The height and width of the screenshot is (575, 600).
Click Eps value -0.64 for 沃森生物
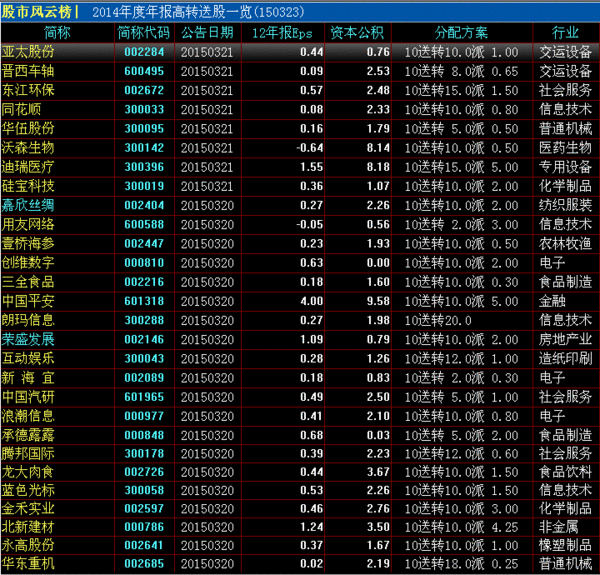point(310,148)
